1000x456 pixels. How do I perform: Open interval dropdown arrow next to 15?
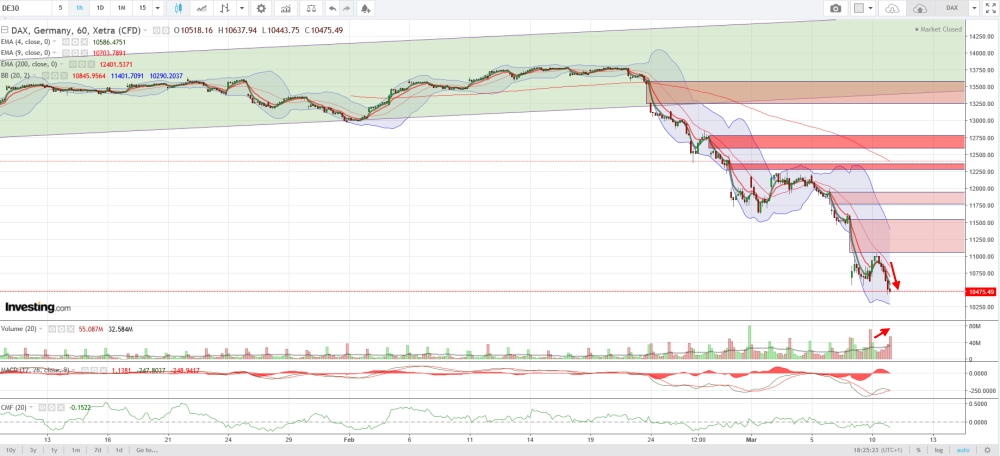[157, 8]
